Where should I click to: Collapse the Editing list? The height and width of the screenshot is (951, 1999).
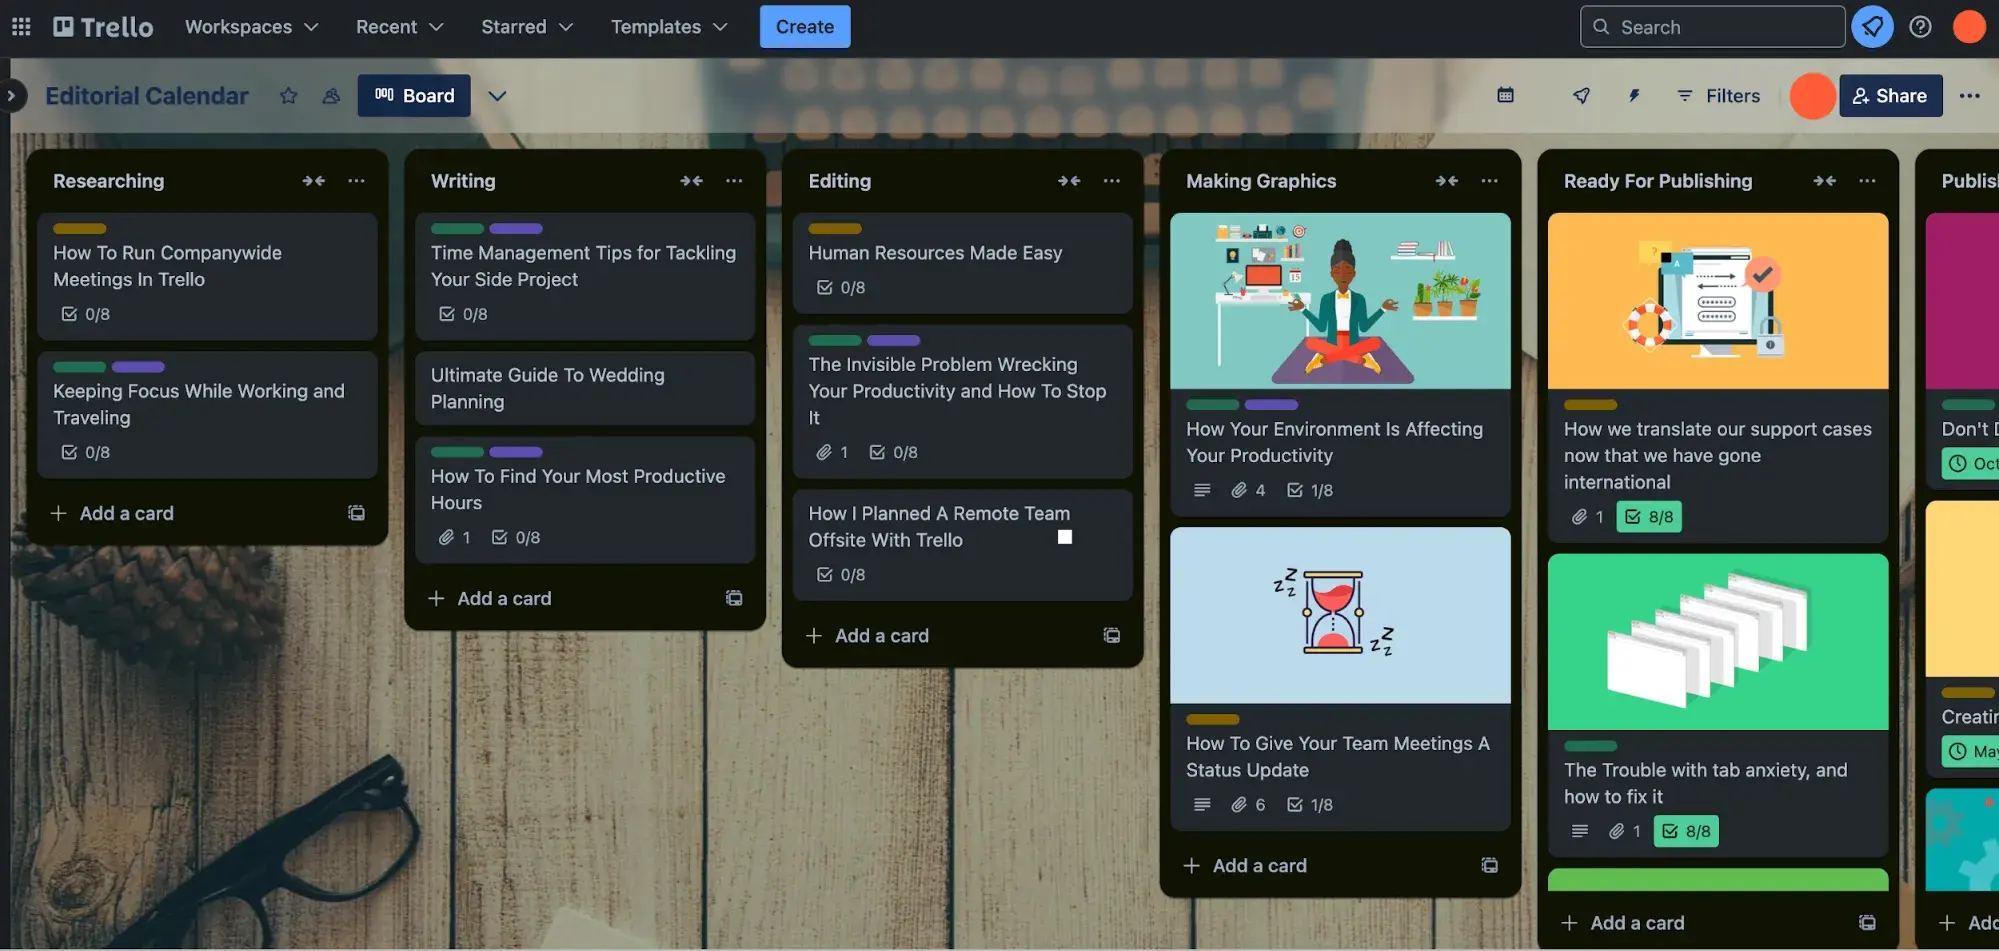click(1069, 181)
